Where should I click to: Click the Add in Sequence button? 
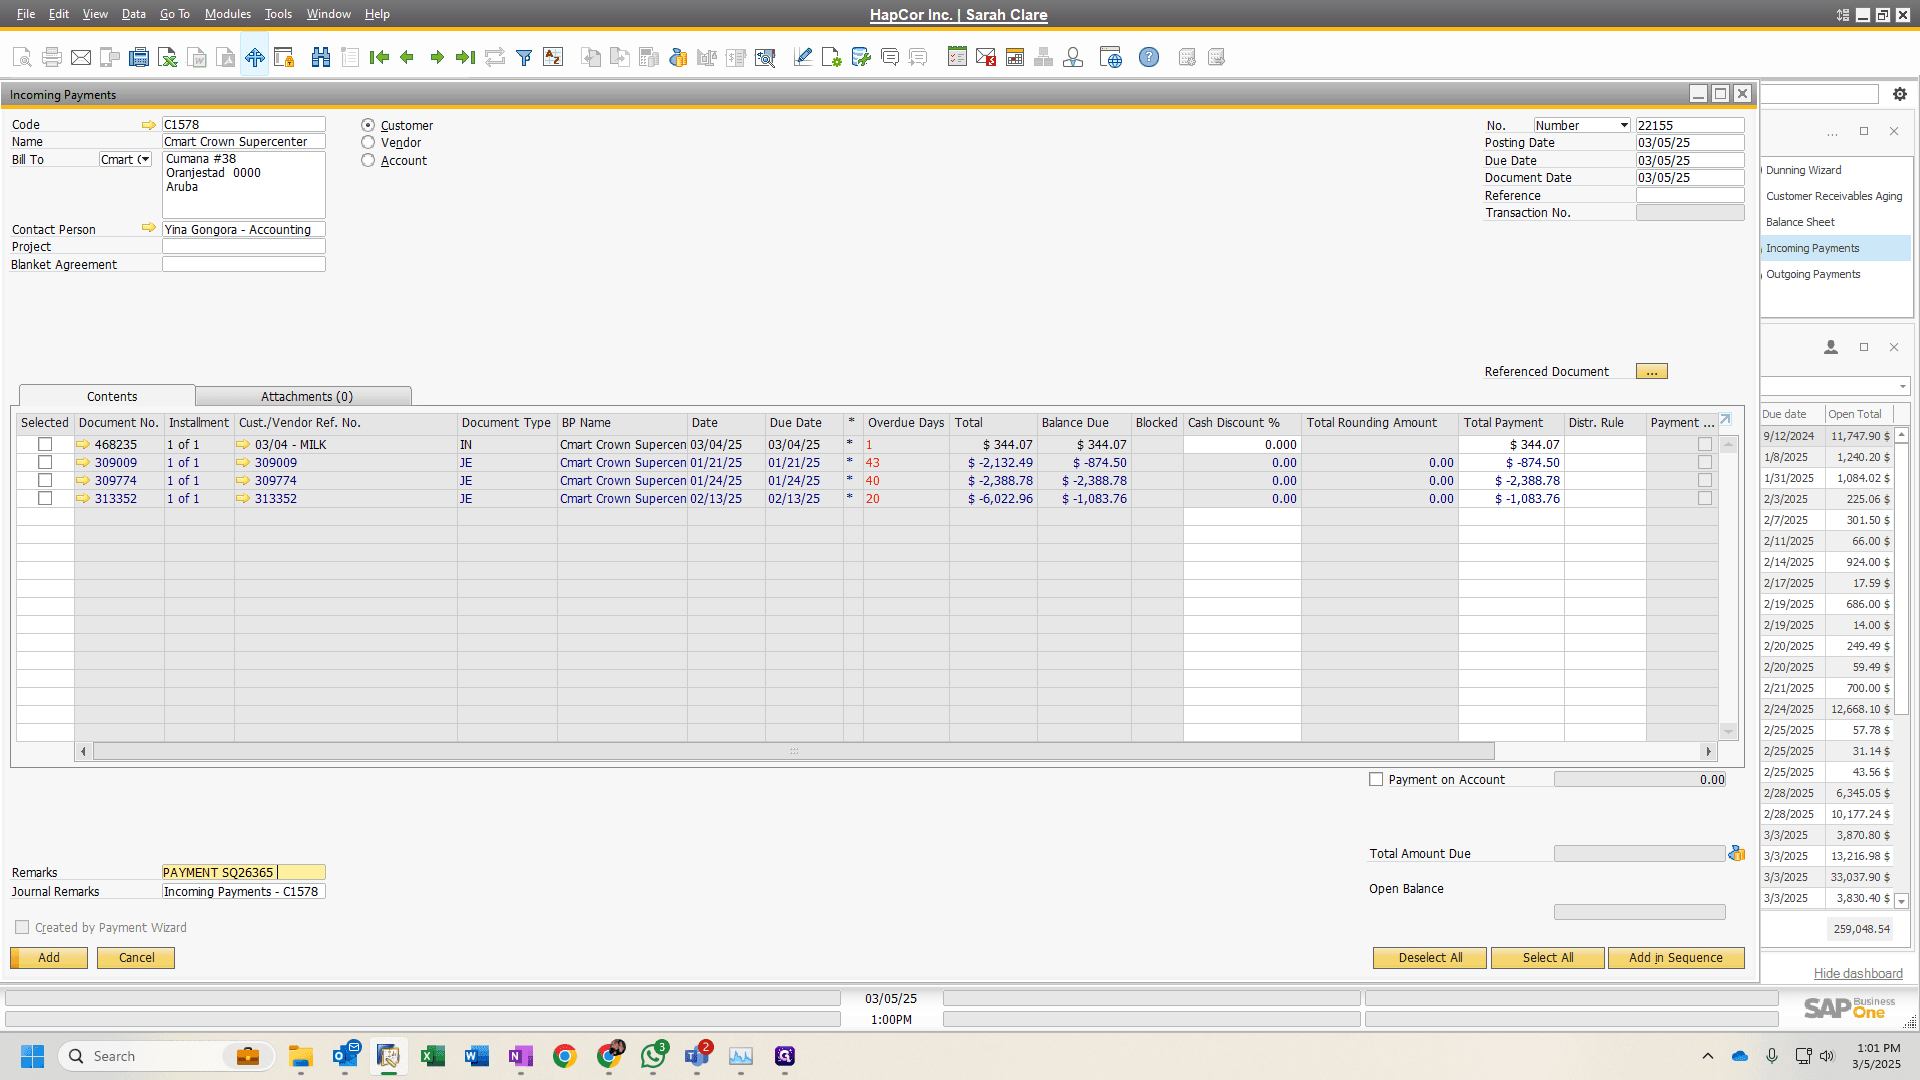pyautogui.click(x=1676, y=958)
